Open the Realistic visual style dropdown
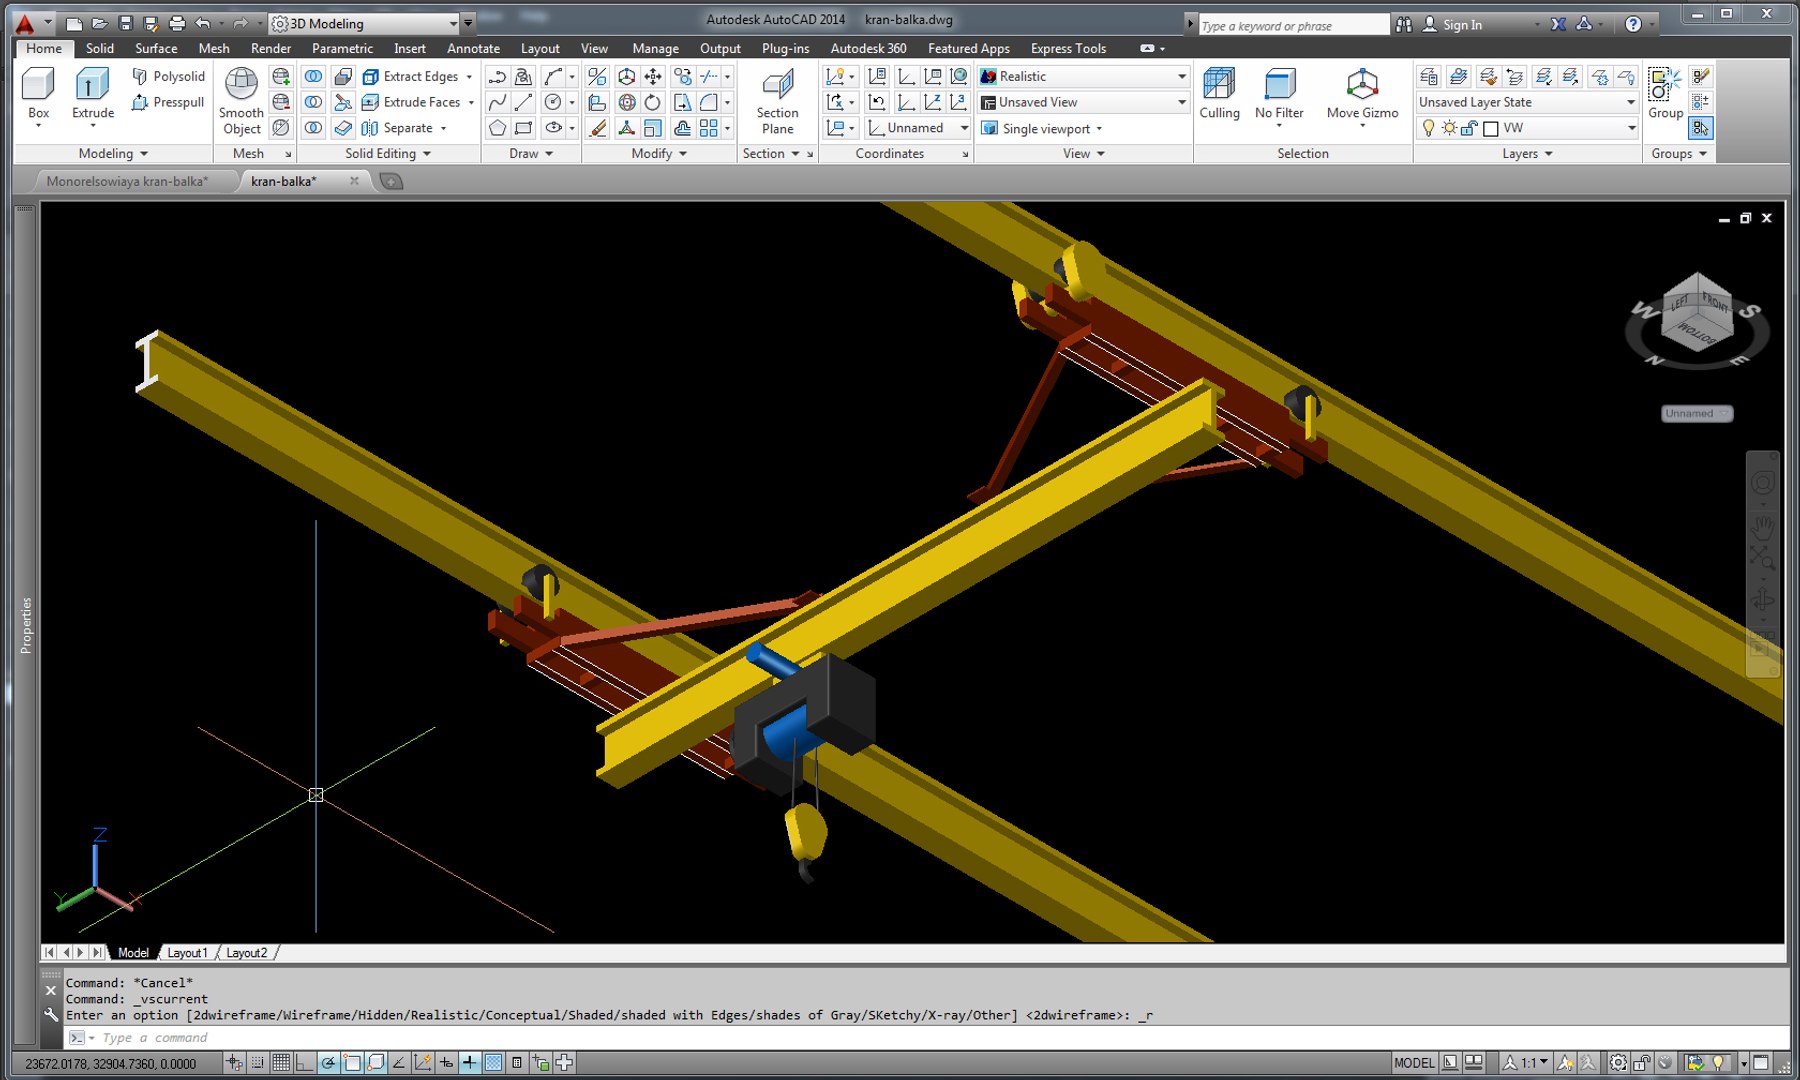The height and width of the screenshot is (1080, 1800). 1083,76
